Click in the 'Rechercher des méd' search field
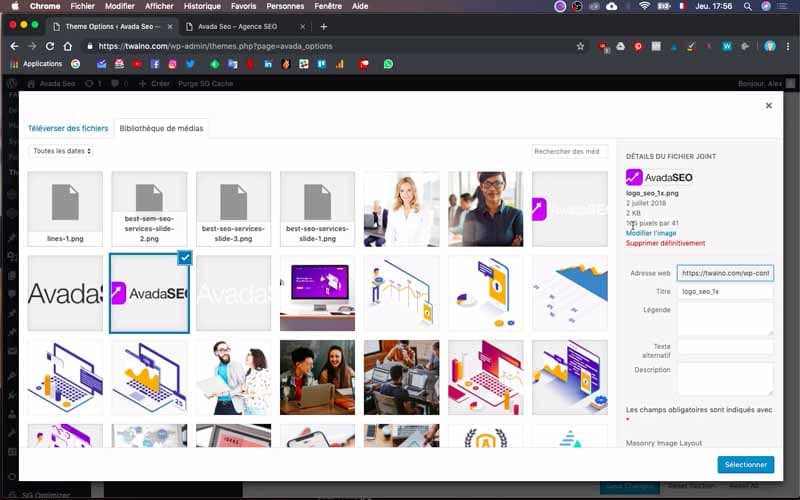The height and width of the screenshot is (500, 800). [x=570, y=152]
